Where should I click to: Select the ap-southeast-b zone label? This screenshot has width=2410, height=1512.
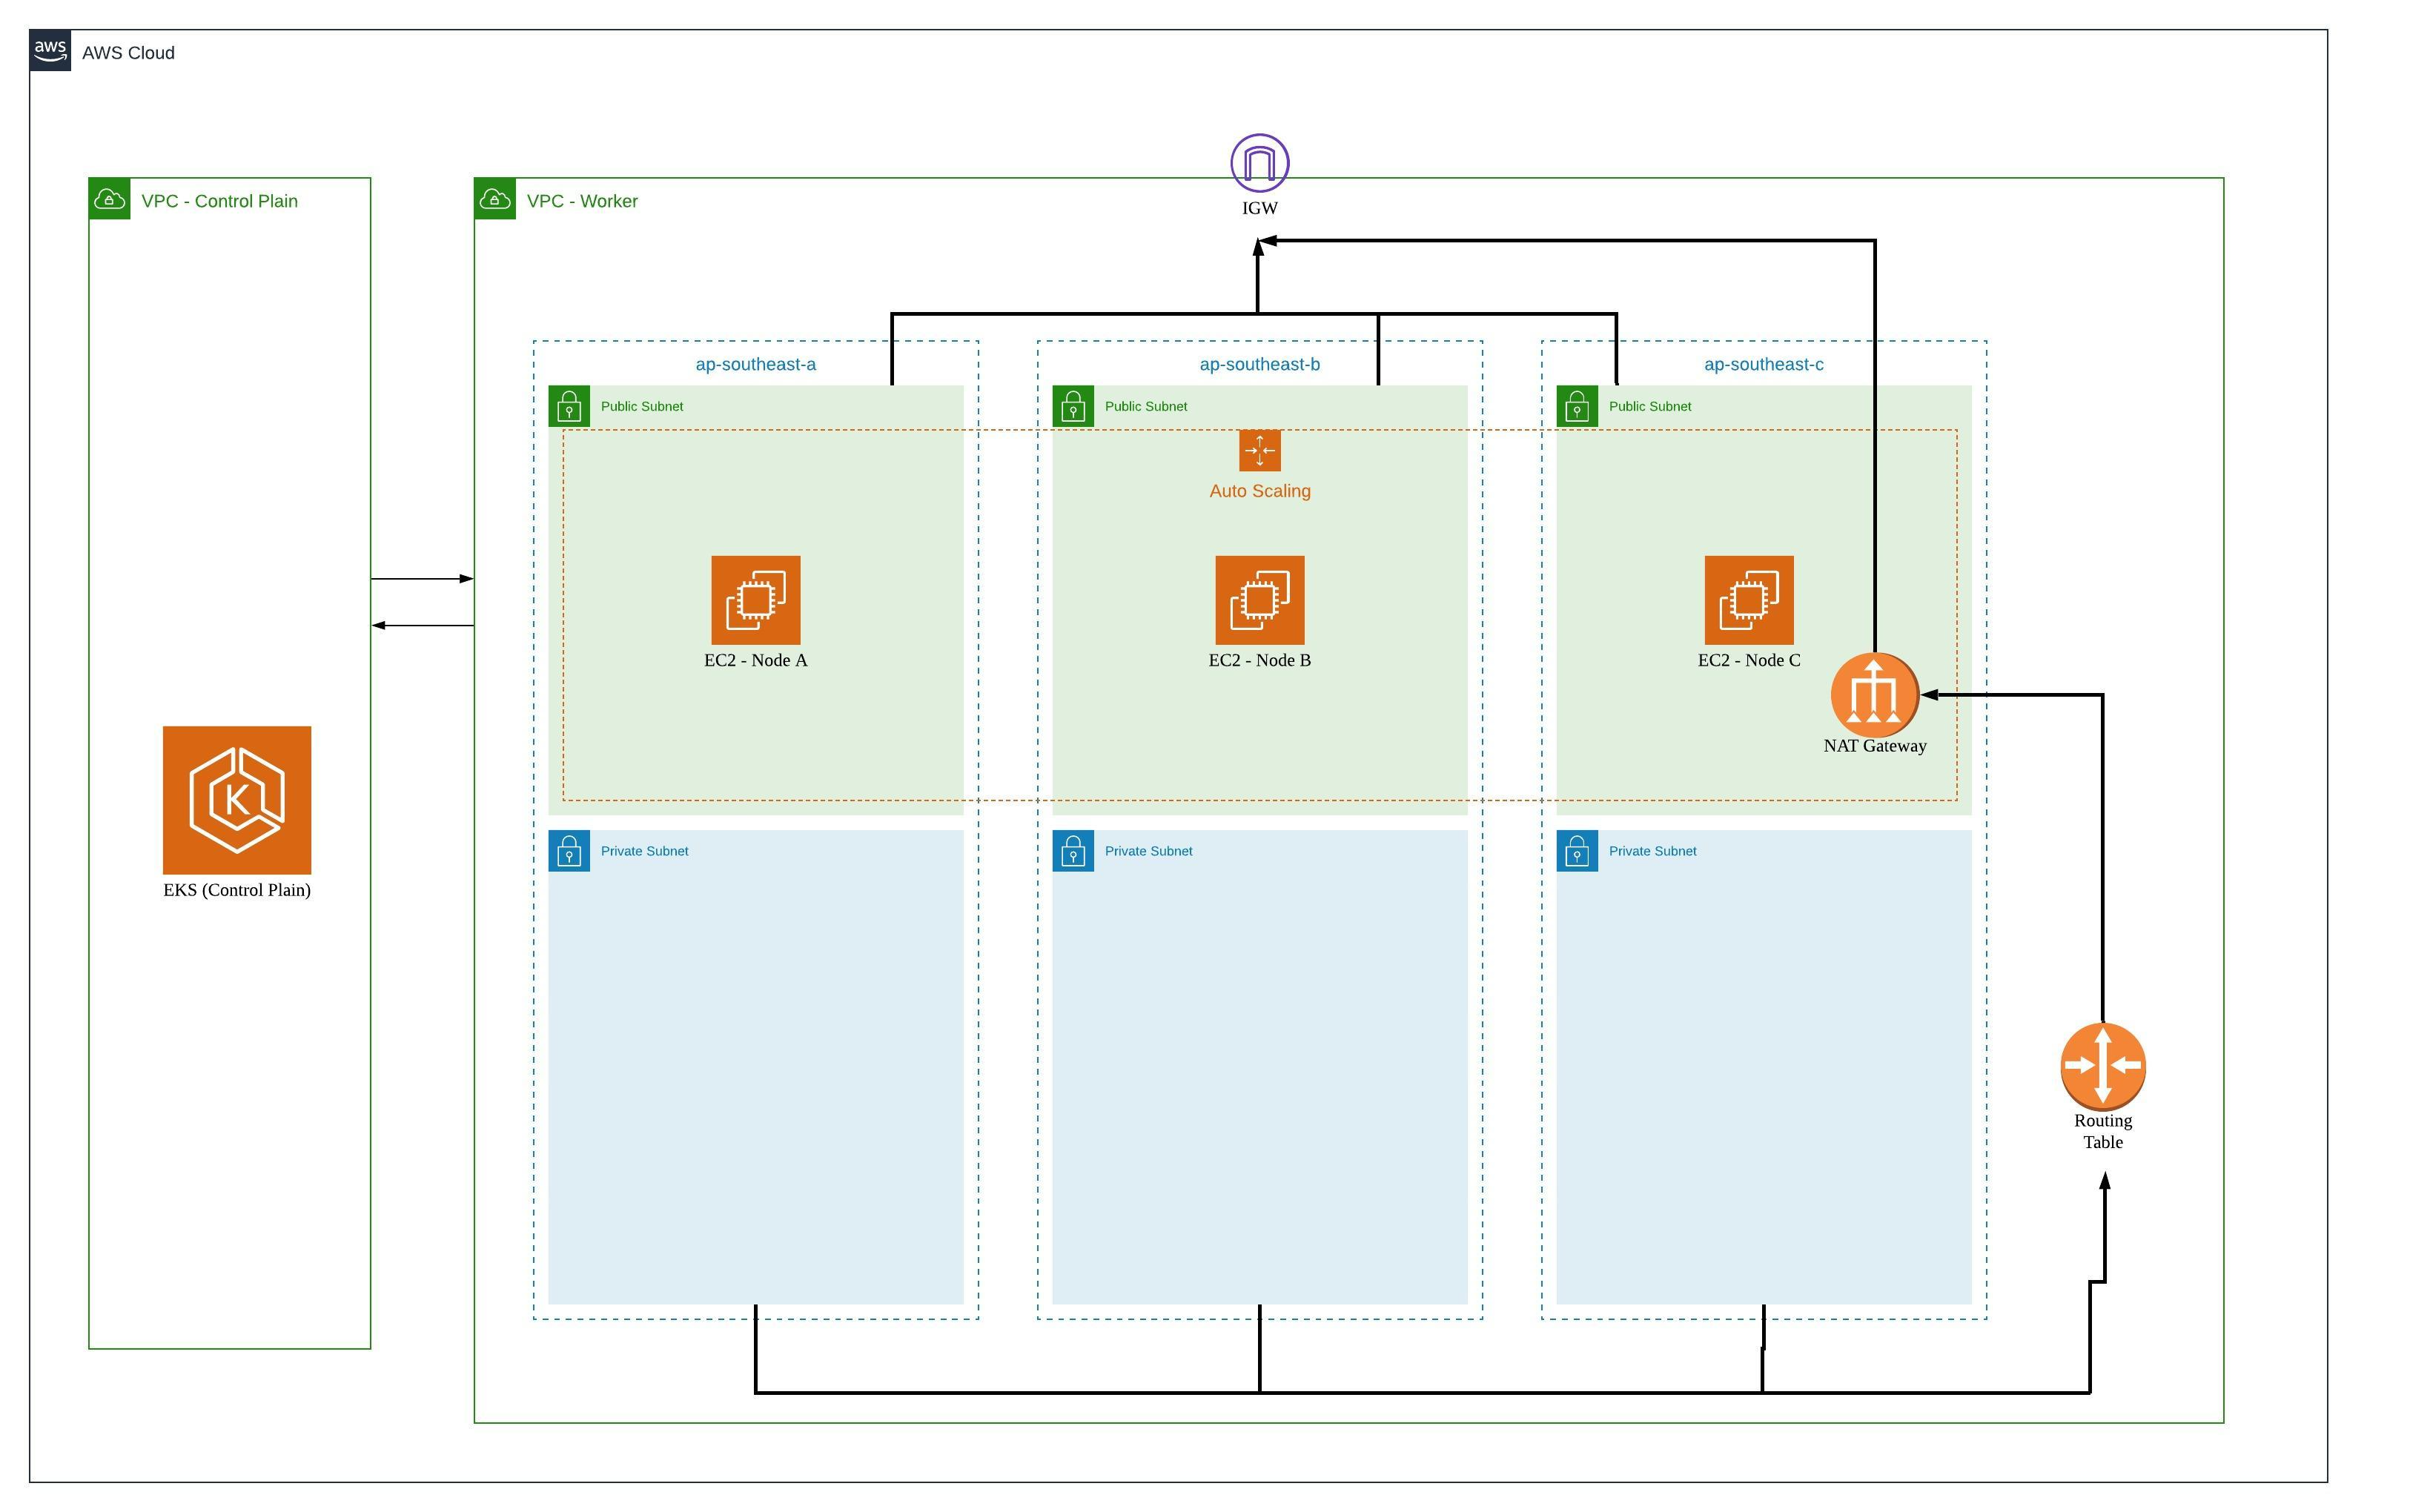(1259, 364)
